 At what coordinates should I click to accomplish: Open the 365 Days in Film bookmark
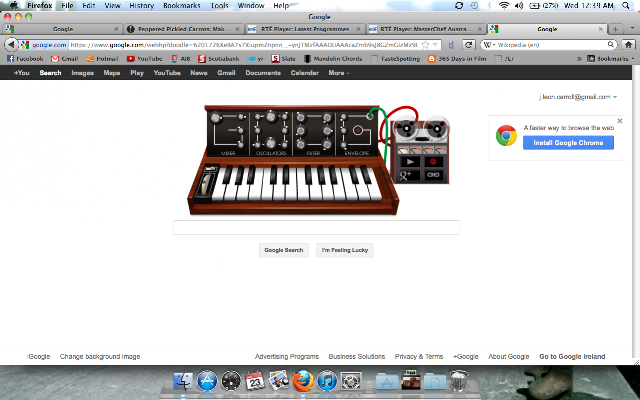coord(457,59)
